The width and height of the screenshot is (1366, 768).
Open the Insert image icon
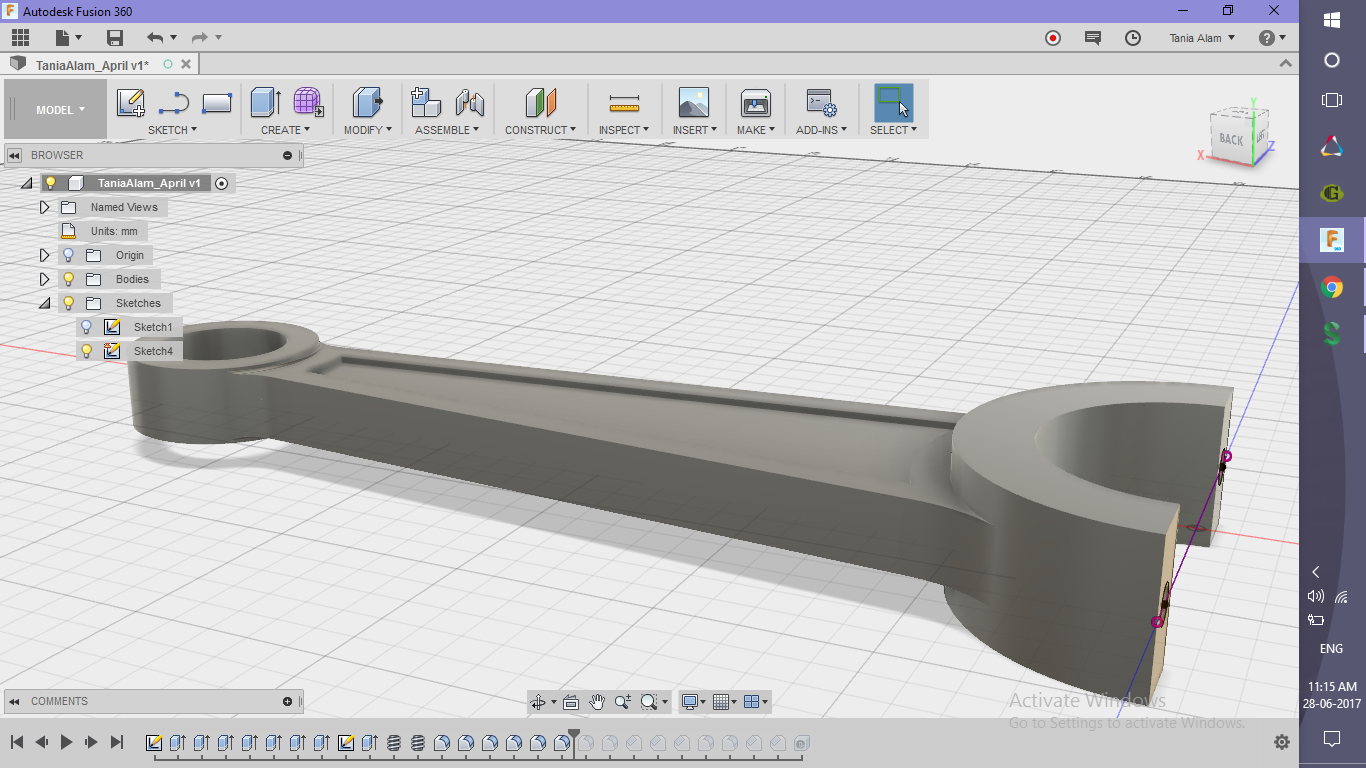coord(693,103)
